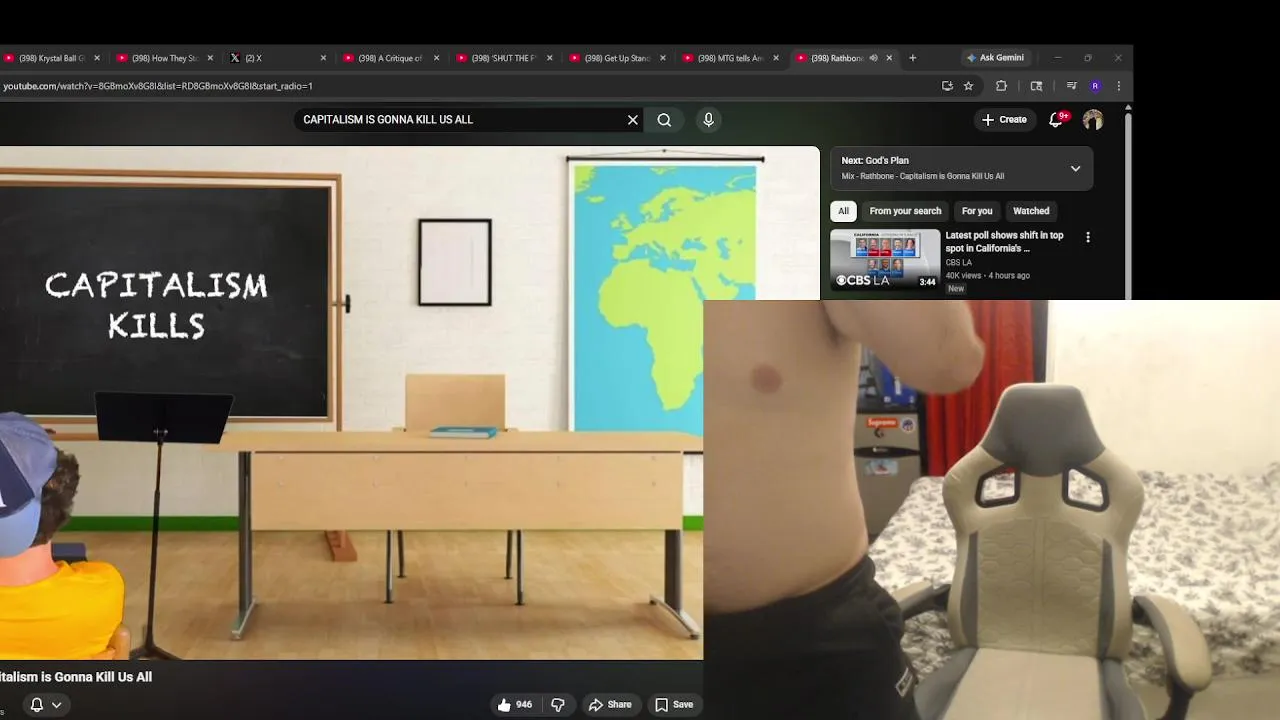This screenshot has width=1280, height=720.
Task: Close the Rathbone tab
Action: click(x=889, y=58)
